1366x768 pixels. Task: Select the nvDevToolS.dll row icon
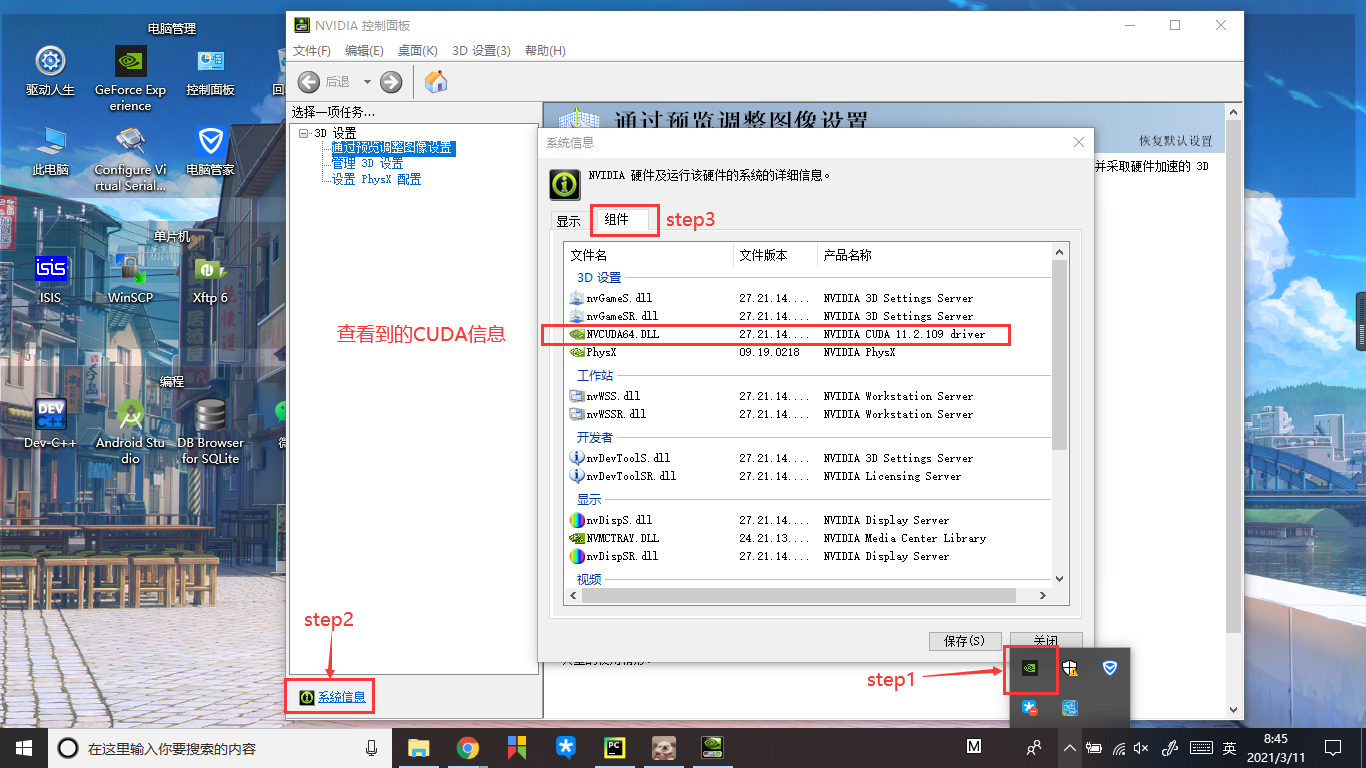(x=577, y=458)
